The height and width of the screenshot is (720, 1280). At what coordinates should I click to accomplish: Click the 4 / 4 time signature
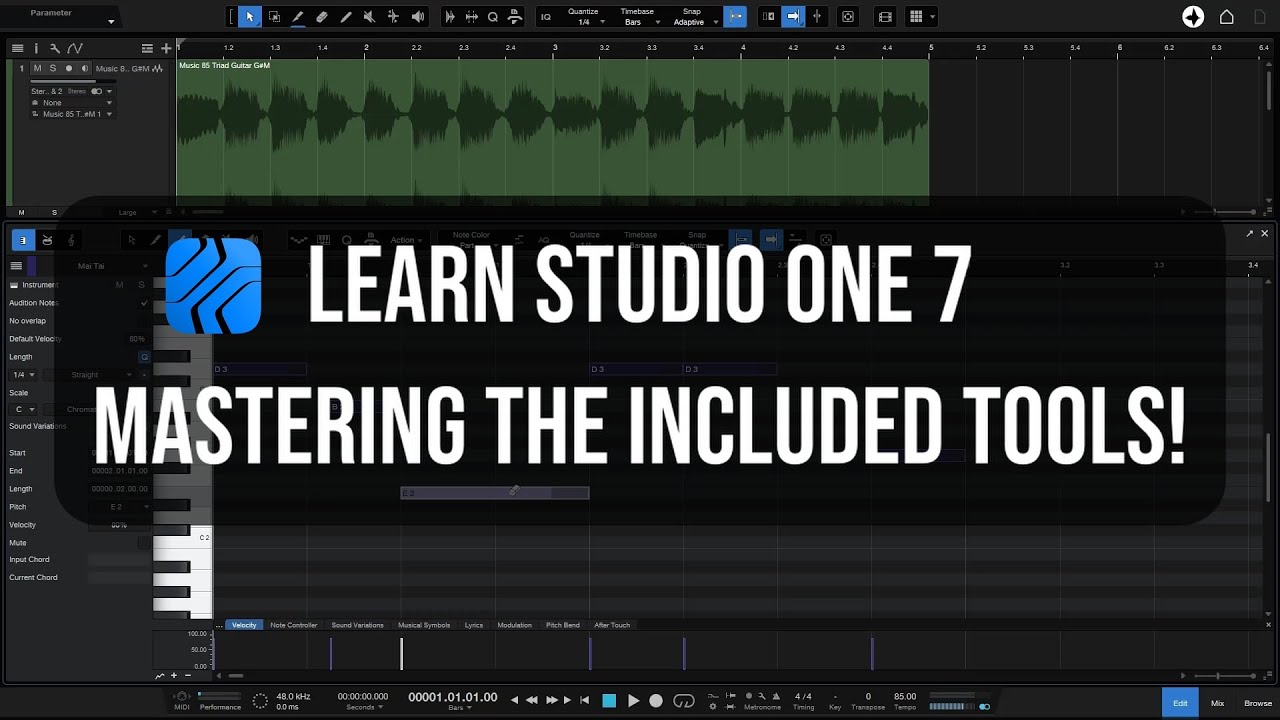pos(803,696)
